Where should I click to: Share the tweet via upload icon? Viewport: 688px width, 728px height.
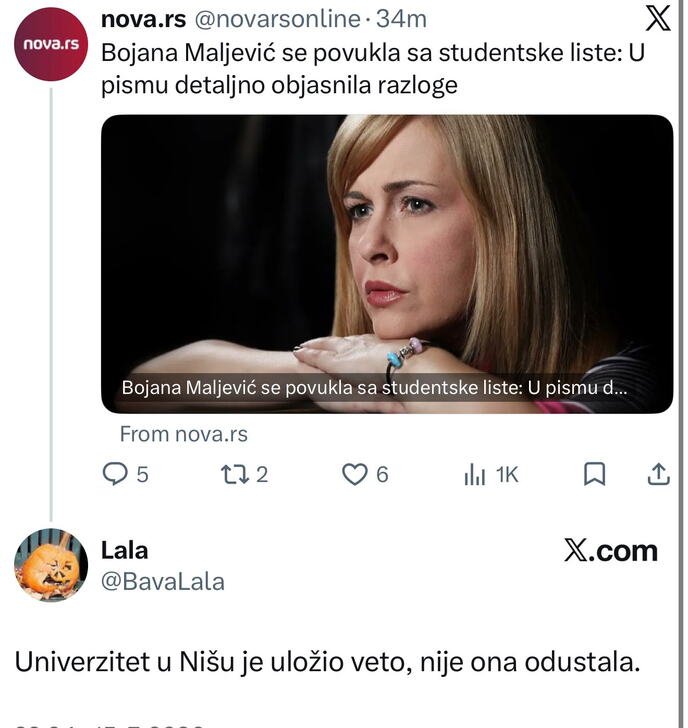[x=658, y=474]
